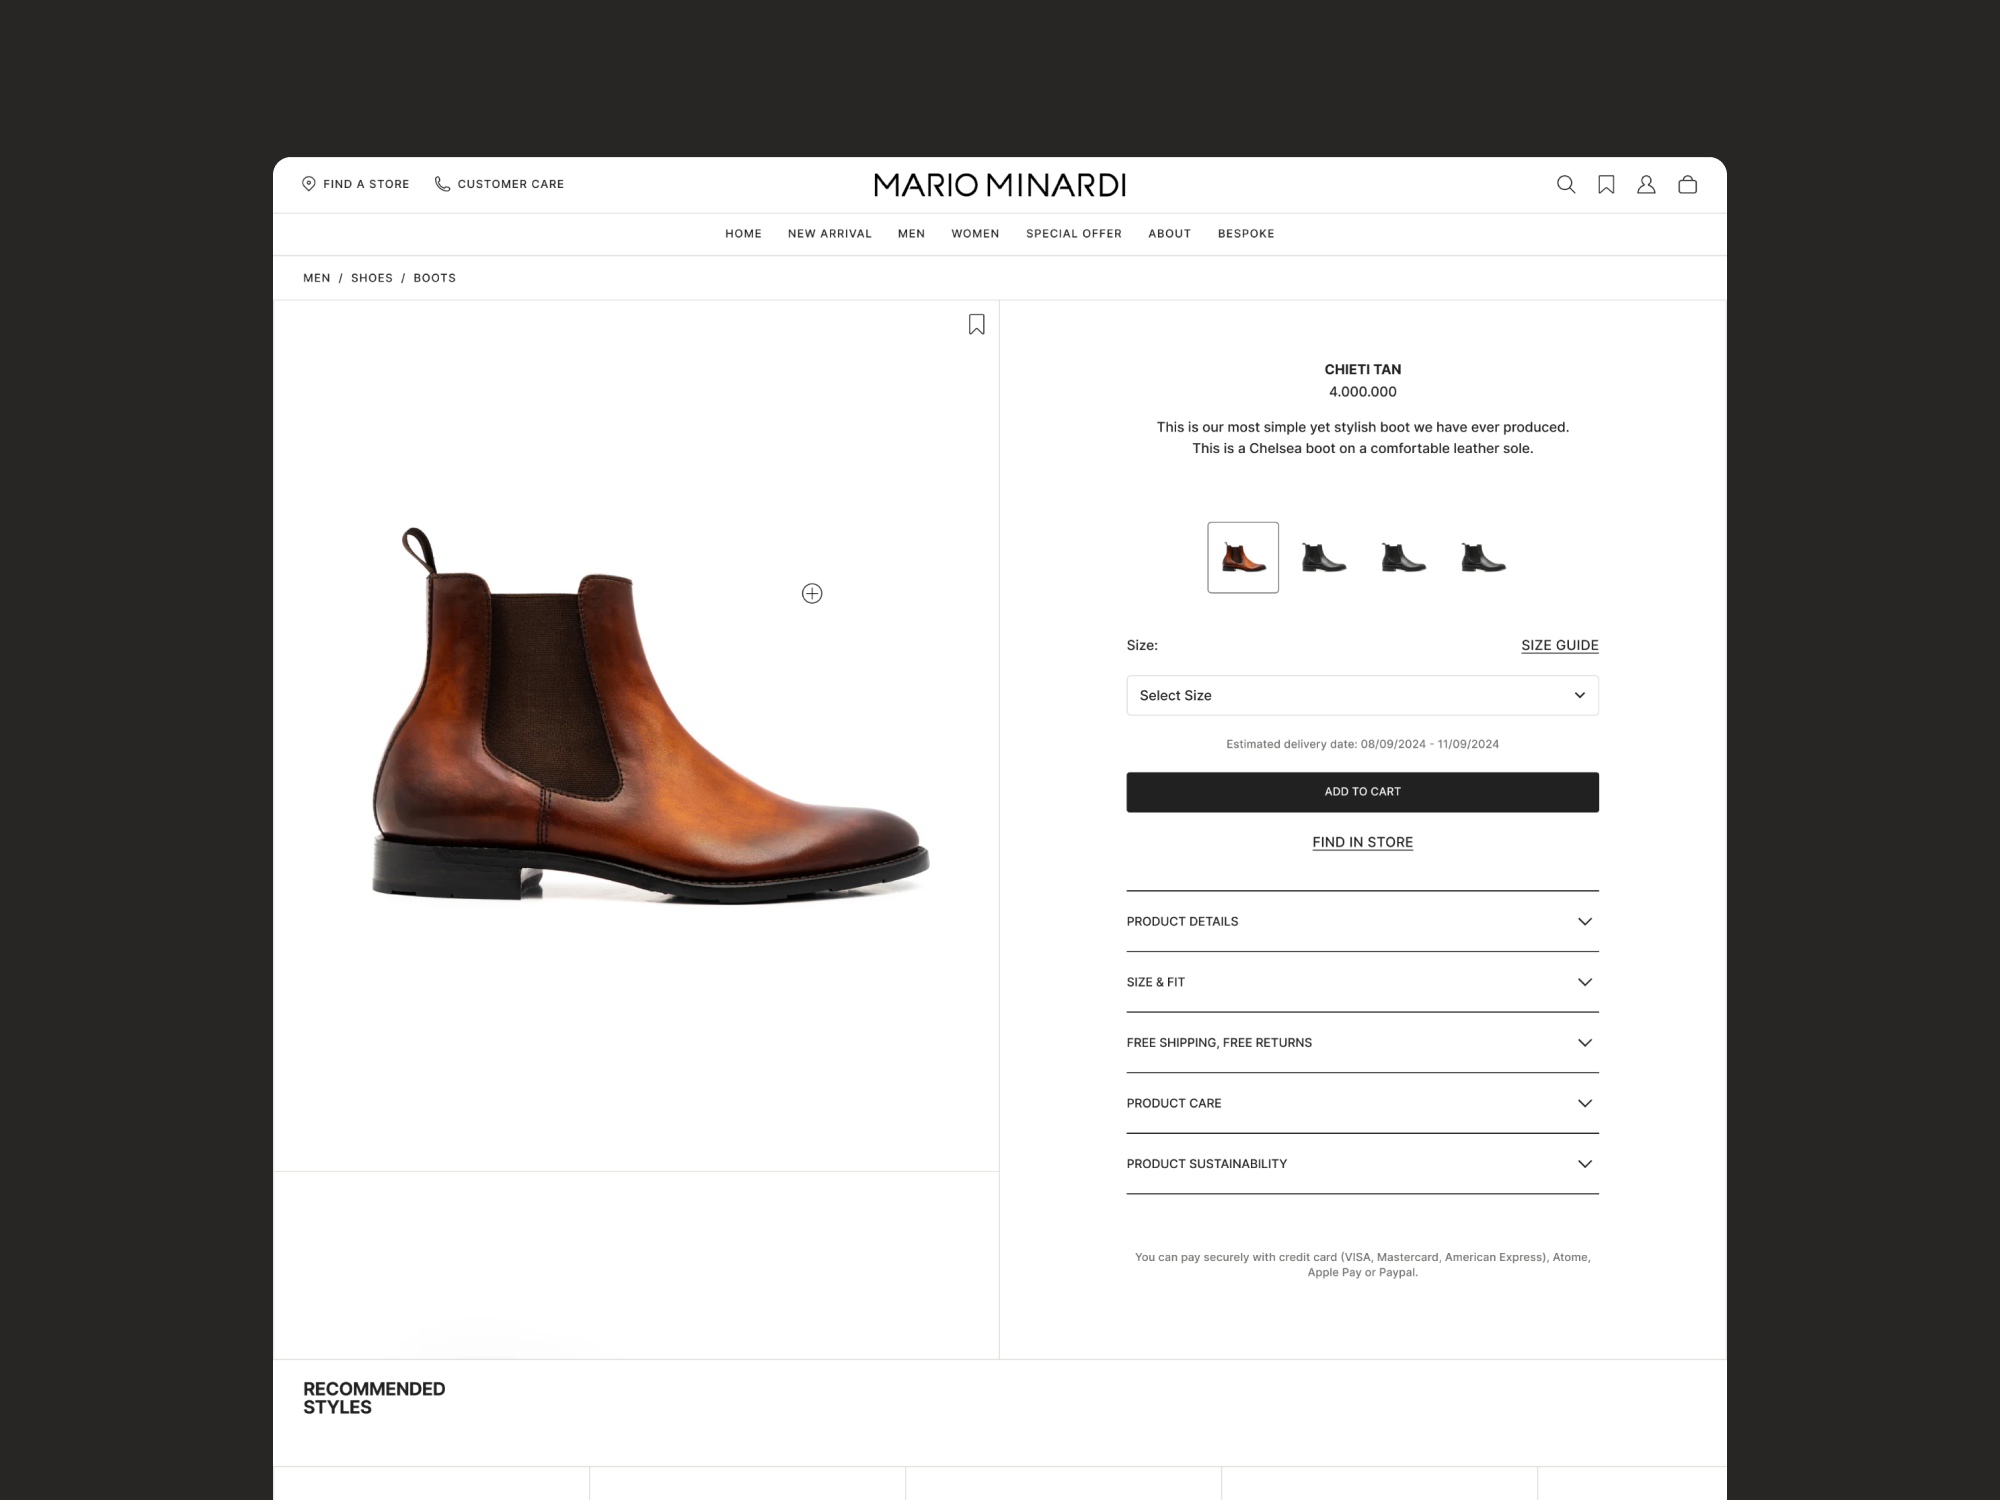Go to the Bespoke menu item
Image resolution: width=2000 pixels, height=1500 pixels.
coord(1245,234)
